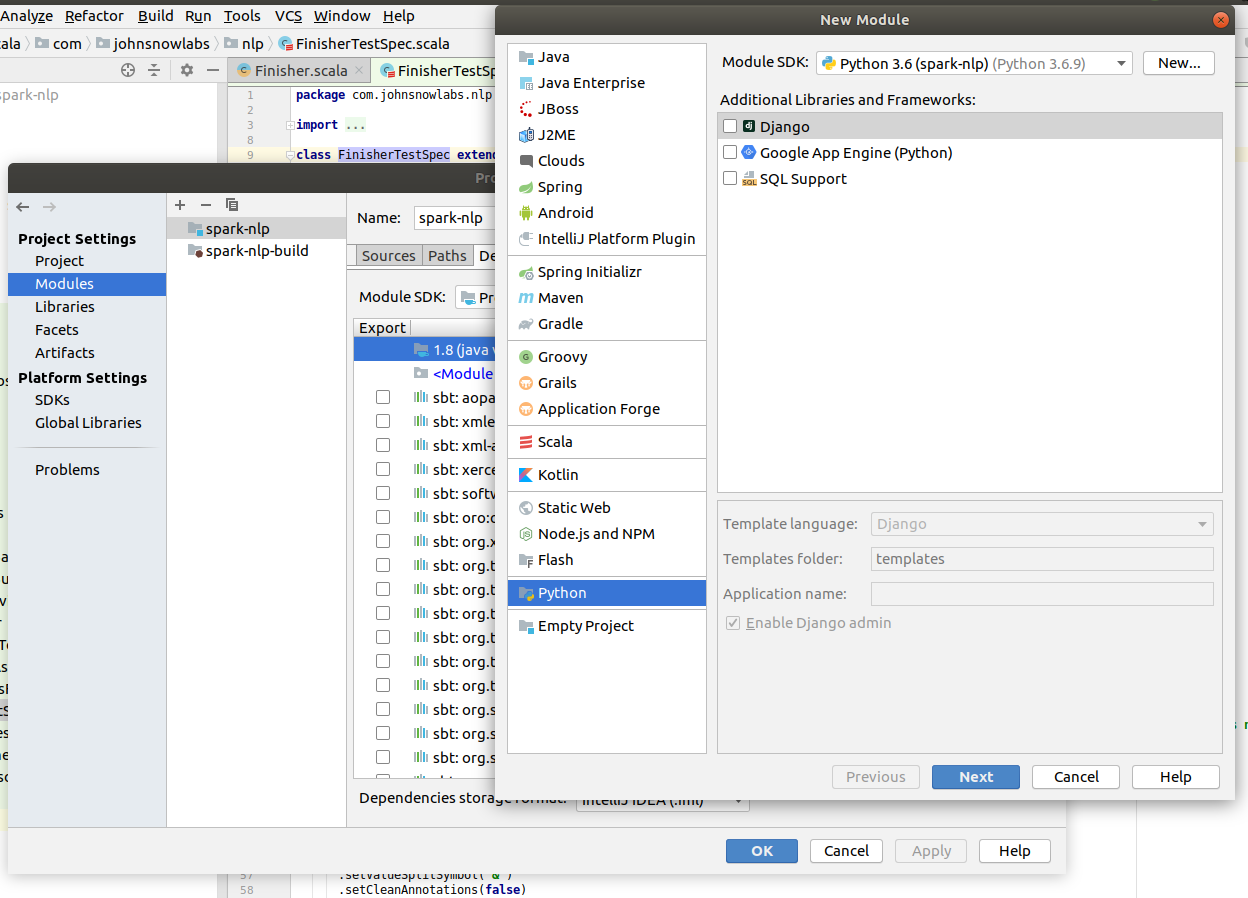This screenshot has height=898, width=1248.
Task: Check export box for sbt: xmle dependency
Action: click(x=383, y=421)
